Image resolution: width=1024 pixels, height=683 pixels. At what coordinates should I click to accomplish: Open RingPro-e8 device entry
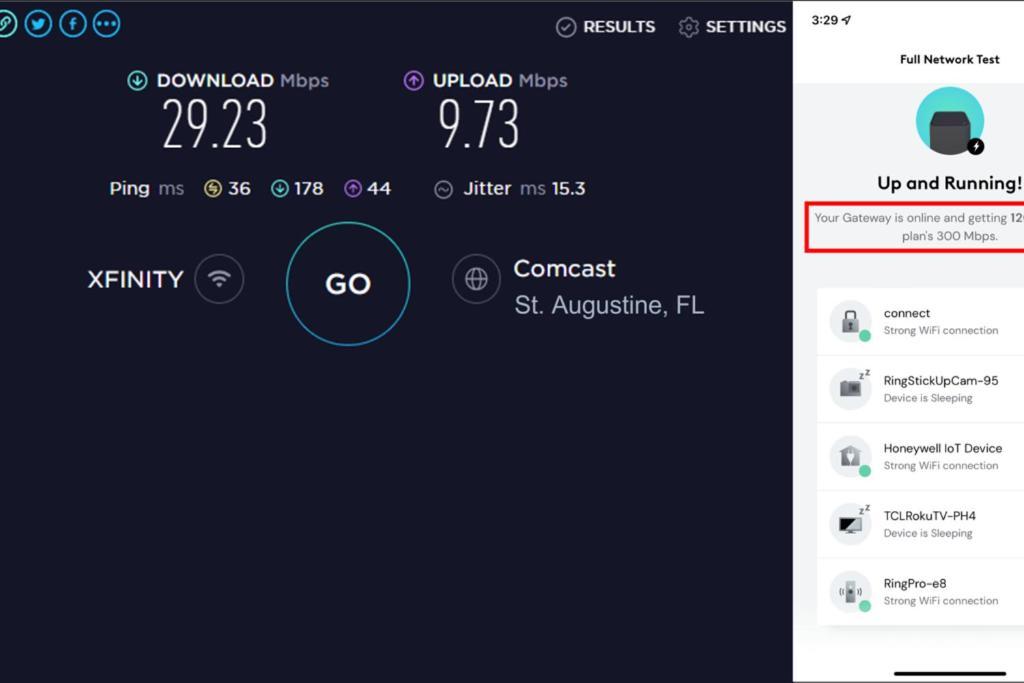(920, 592)
